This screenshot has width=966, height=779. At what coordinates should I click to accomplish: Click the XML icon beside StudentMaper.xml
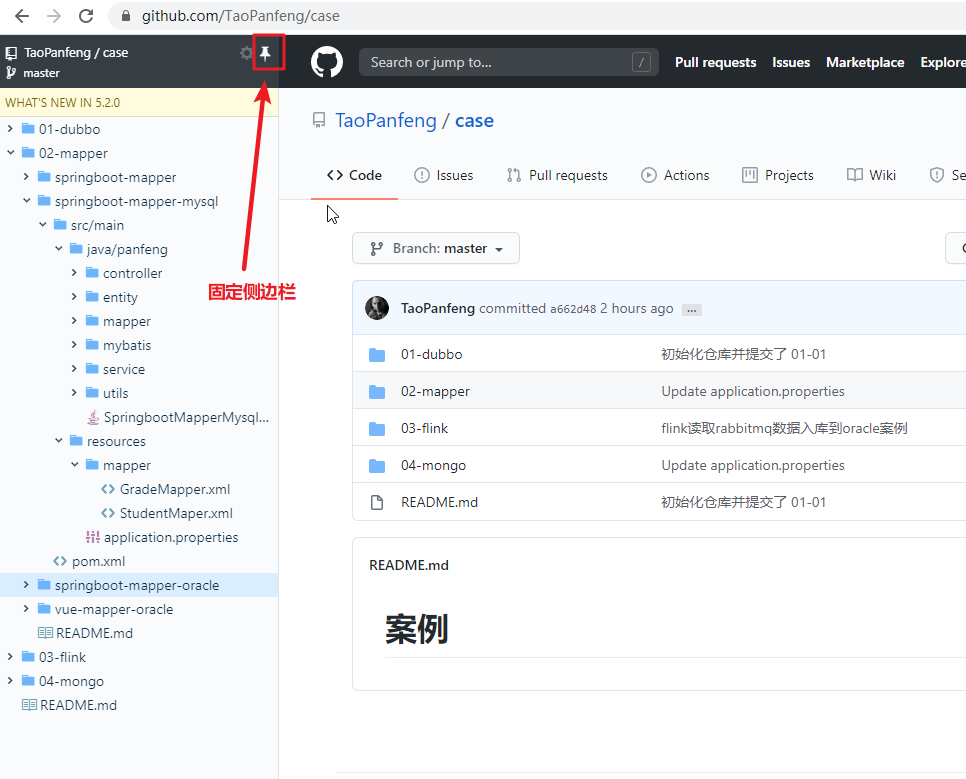(108, 513)
